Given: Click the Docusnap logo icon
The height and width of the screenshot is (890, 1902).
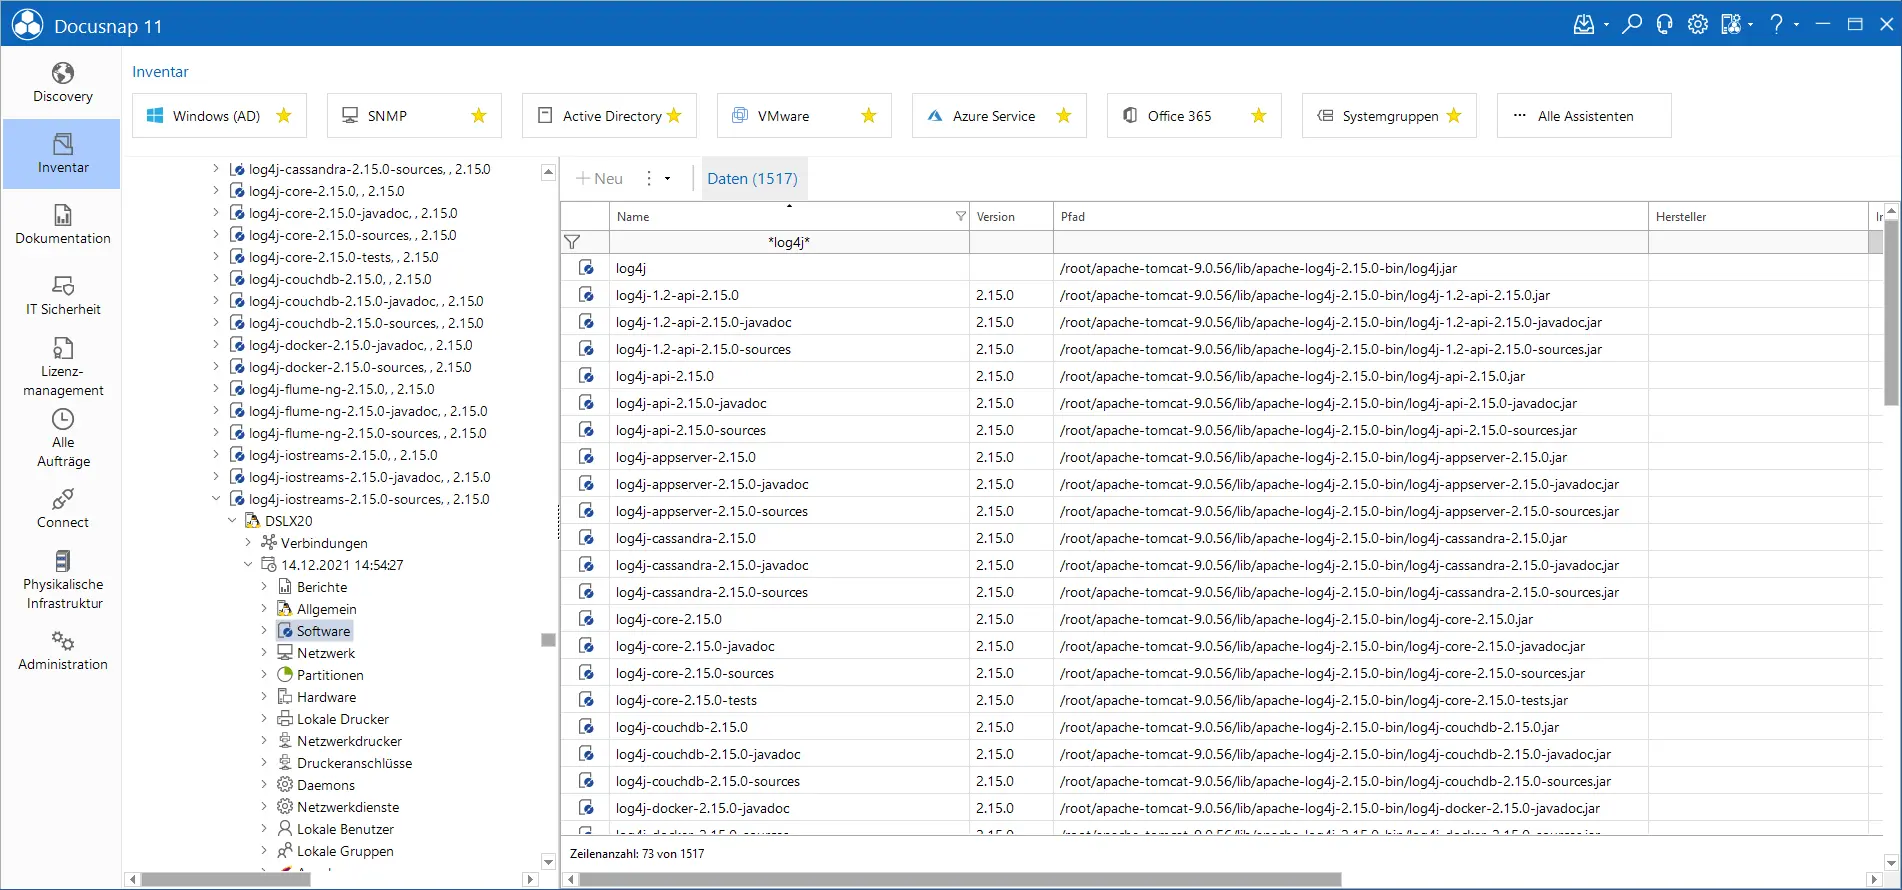Looking at the screenshot, I should [x=27, y=25].
